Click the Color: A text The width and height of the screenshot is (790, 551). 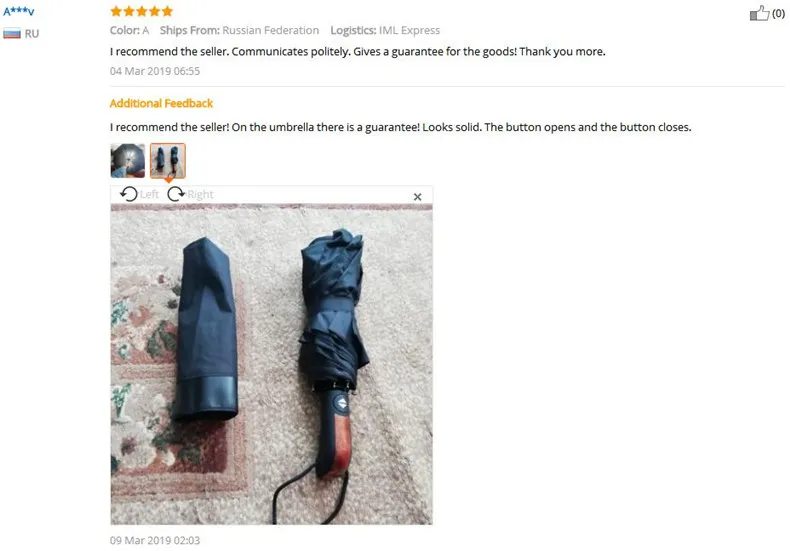[129, 30]
